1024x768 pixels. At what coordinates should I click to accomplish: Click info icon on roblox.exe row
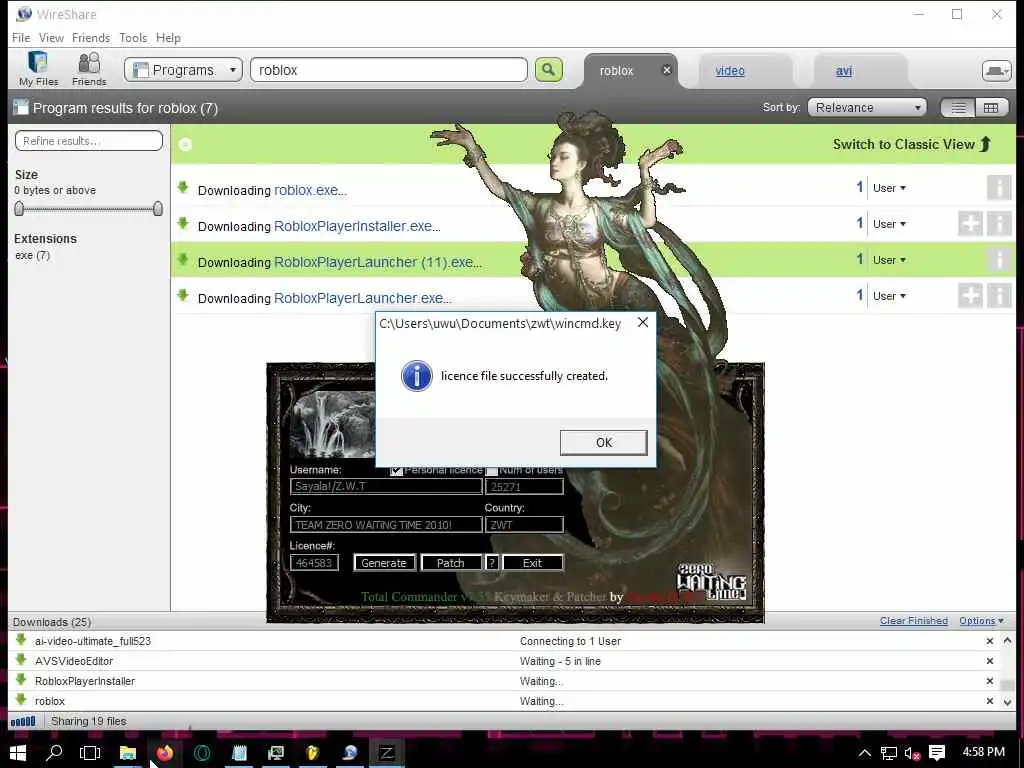999,188
